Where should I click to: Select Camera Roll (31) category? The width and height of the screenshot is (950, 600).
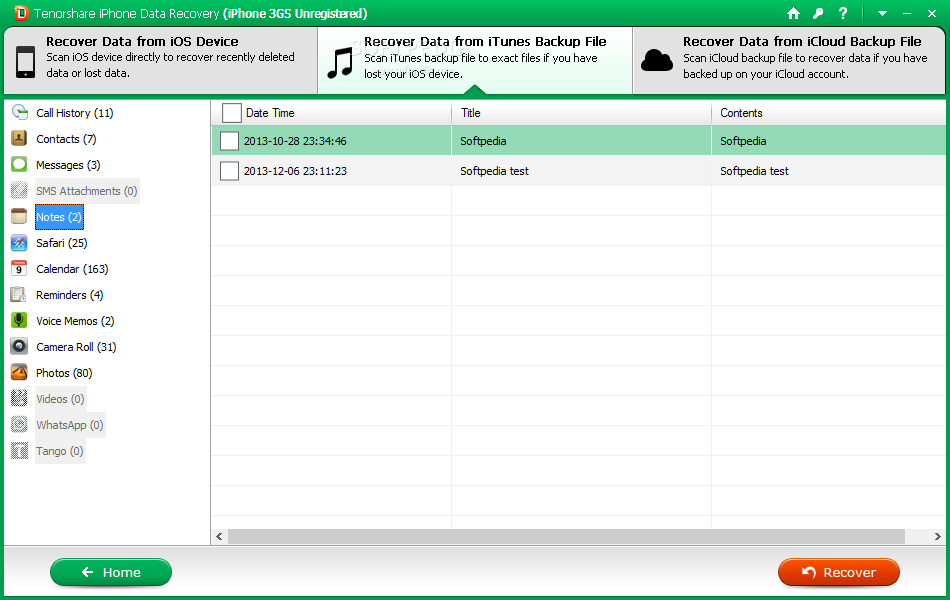point(76,347)
